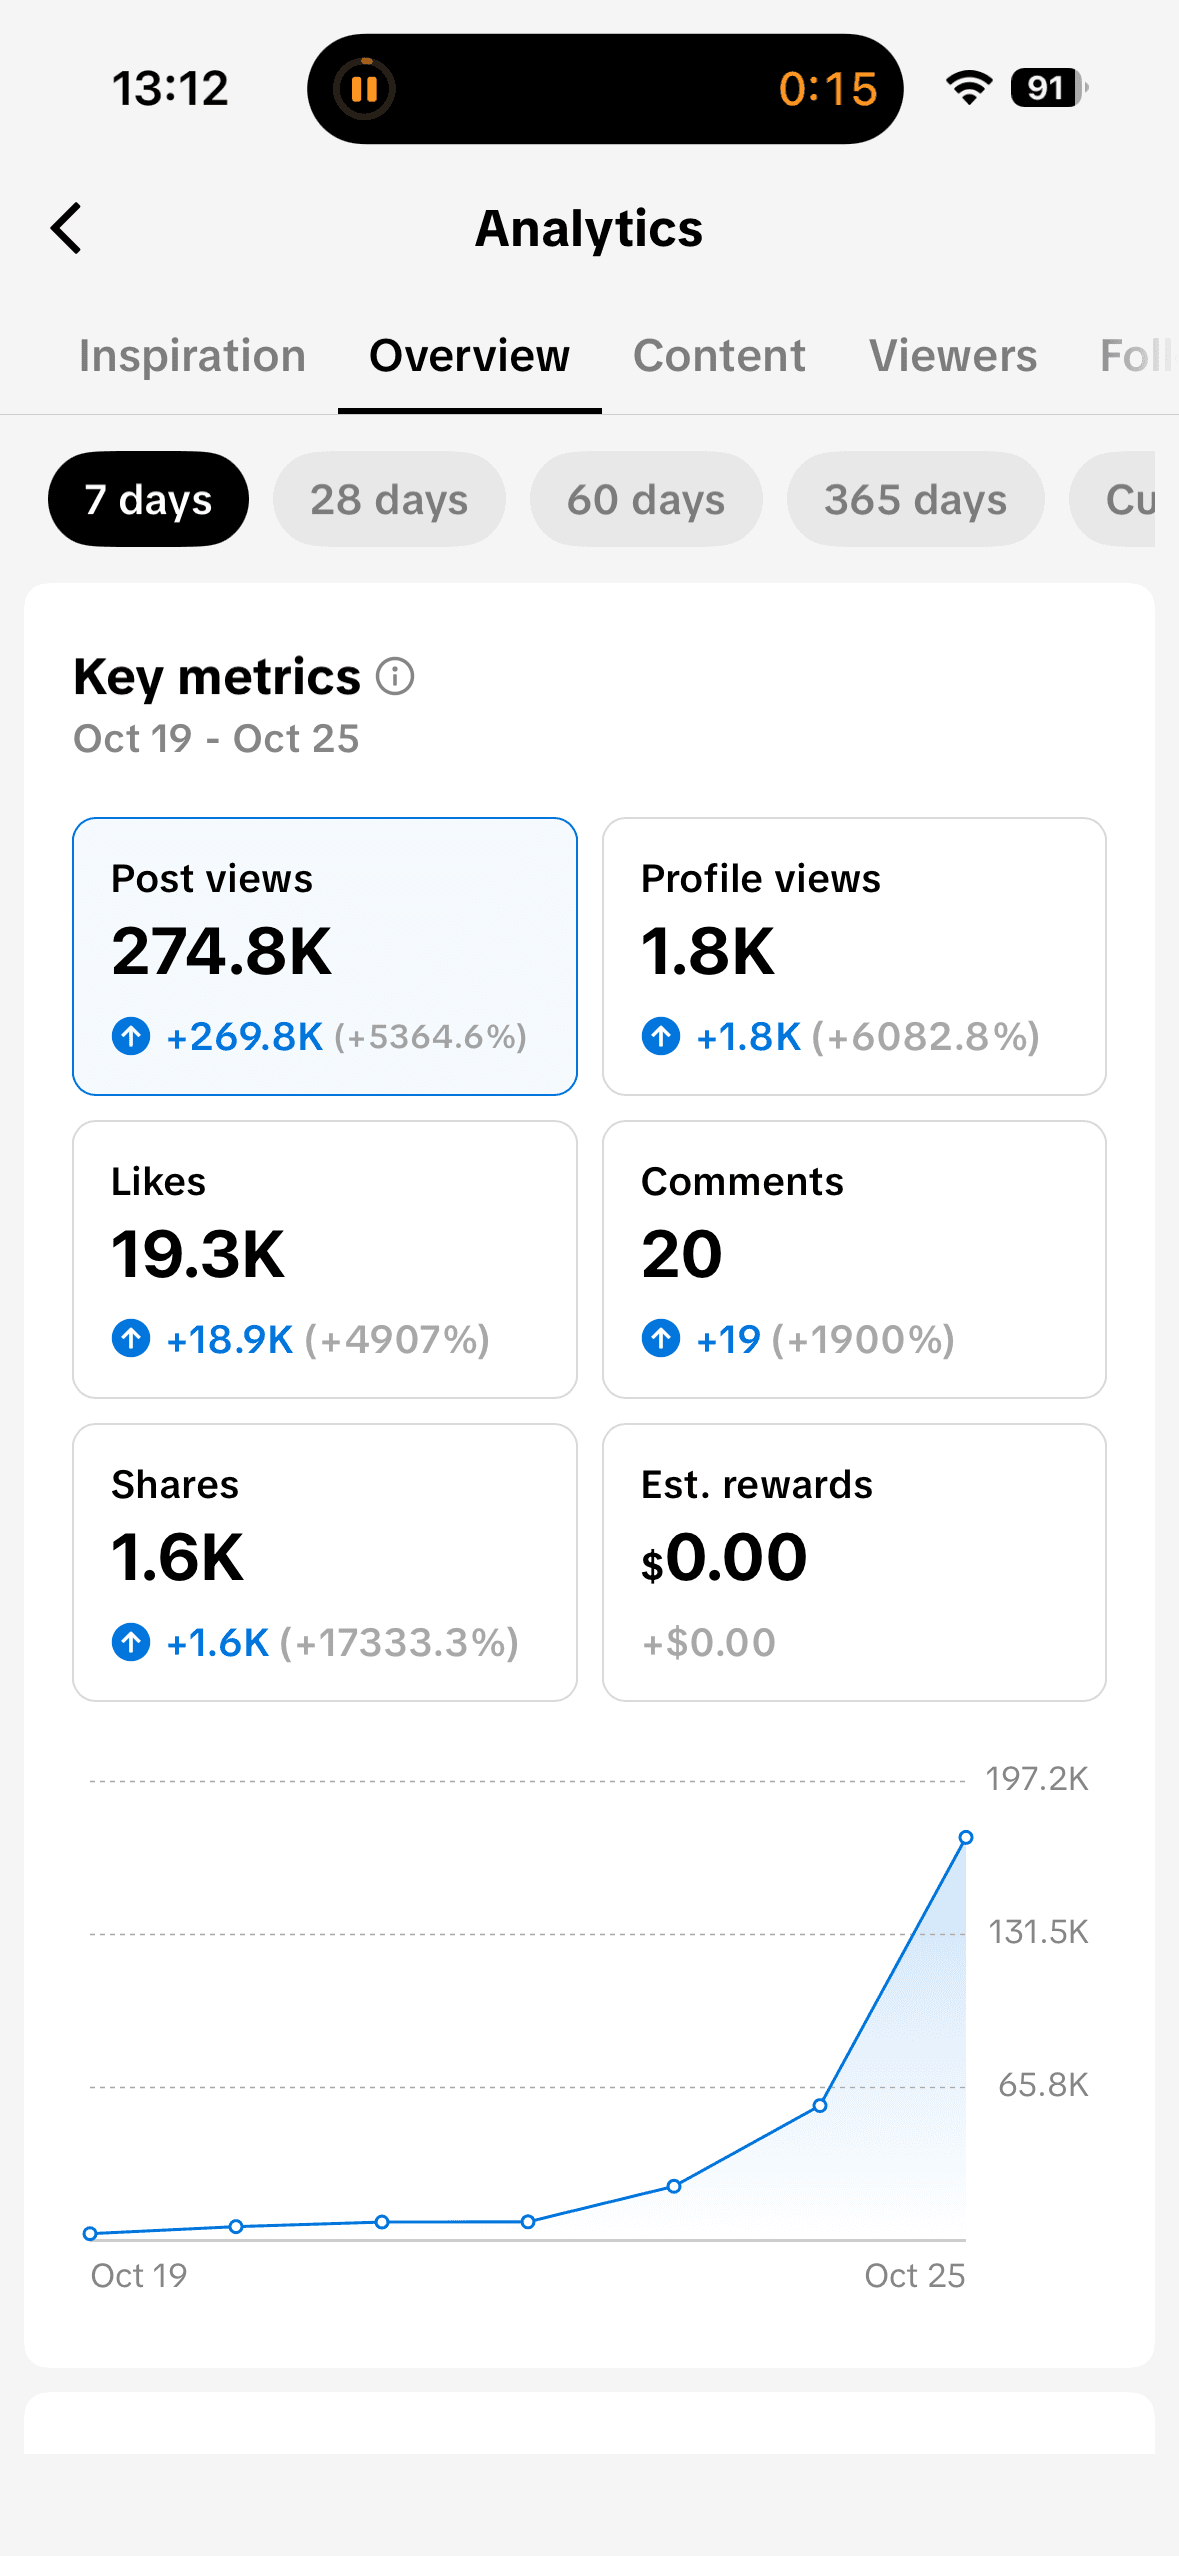Tap the Oct 24 chart data point
The height and width of the screenshot is (2556, 1179).
point(820,2105)
